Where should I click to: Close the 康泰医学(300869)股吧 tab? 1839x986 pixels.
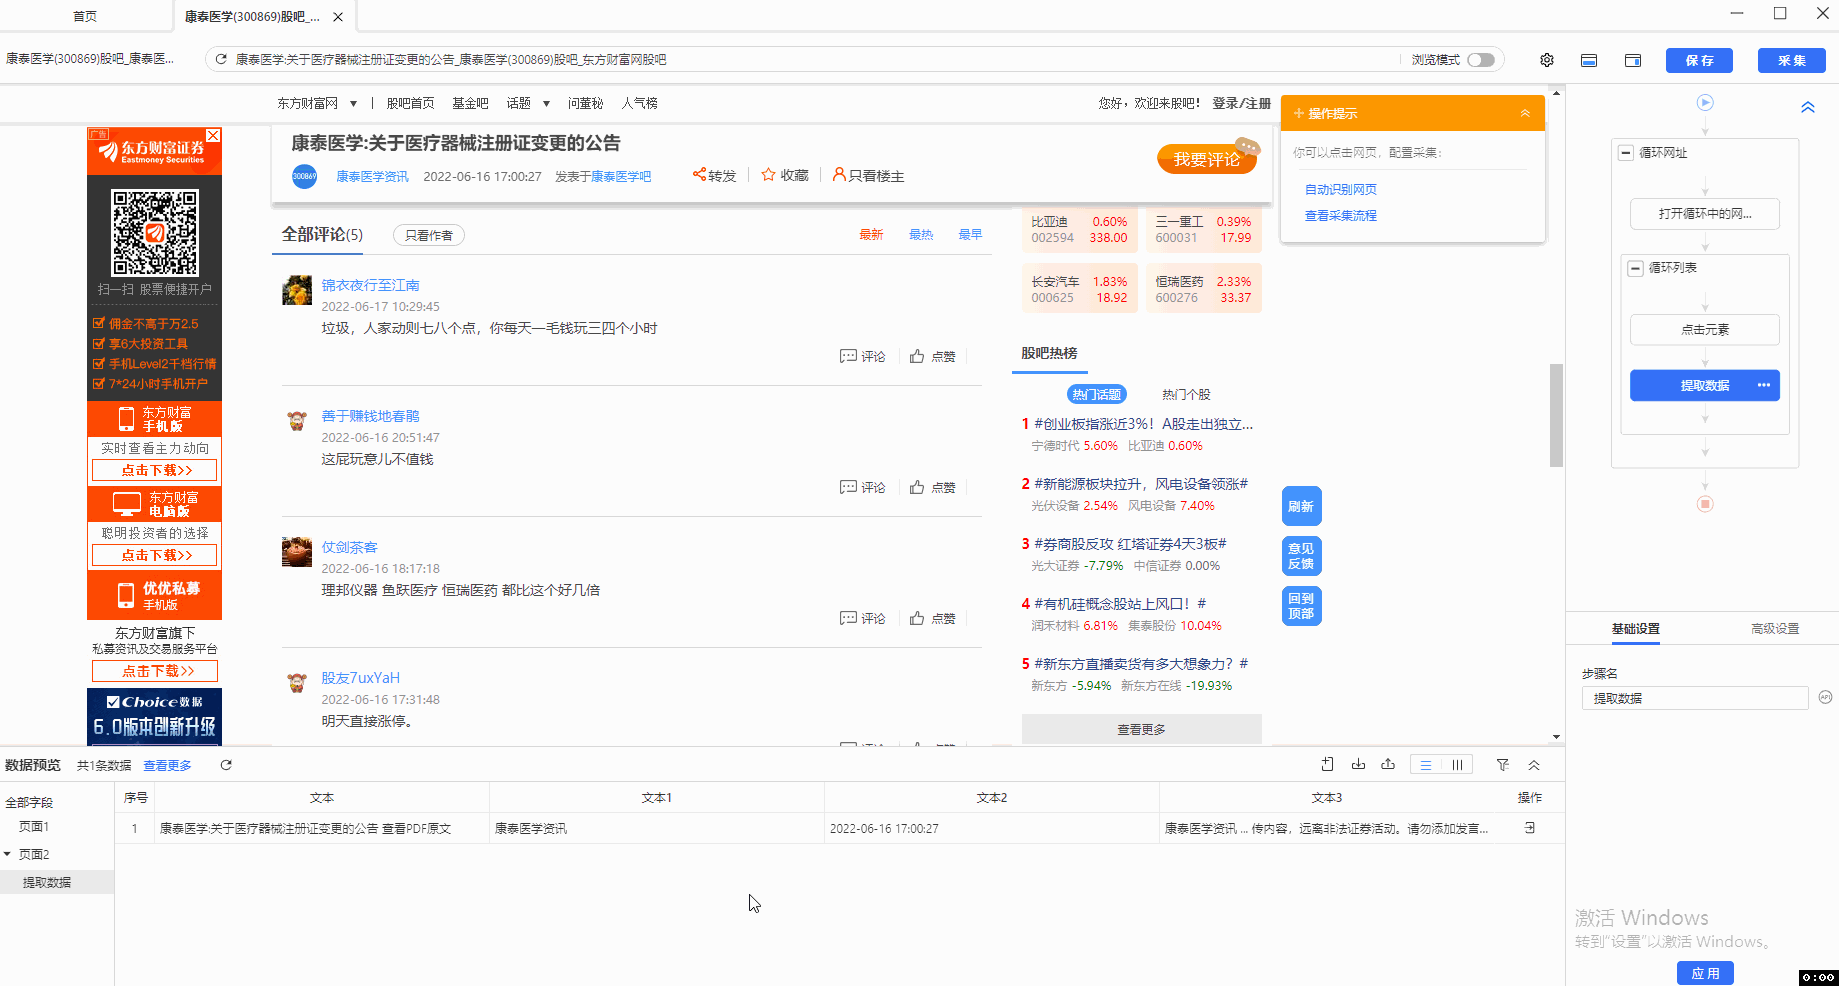(x=338, y=17)
